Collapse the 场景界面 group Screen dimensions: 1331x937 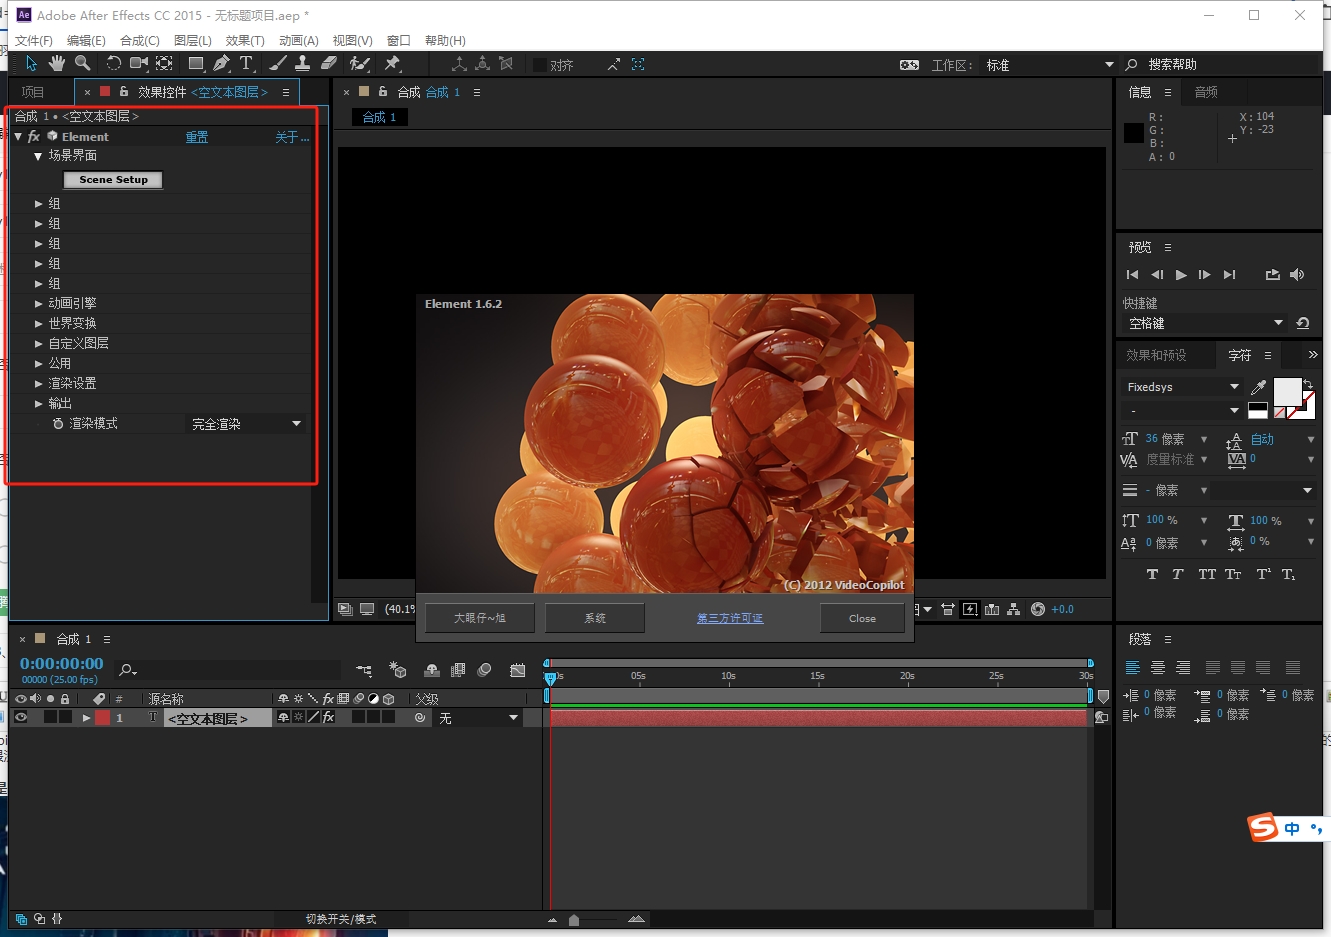[x=38, y=156]
